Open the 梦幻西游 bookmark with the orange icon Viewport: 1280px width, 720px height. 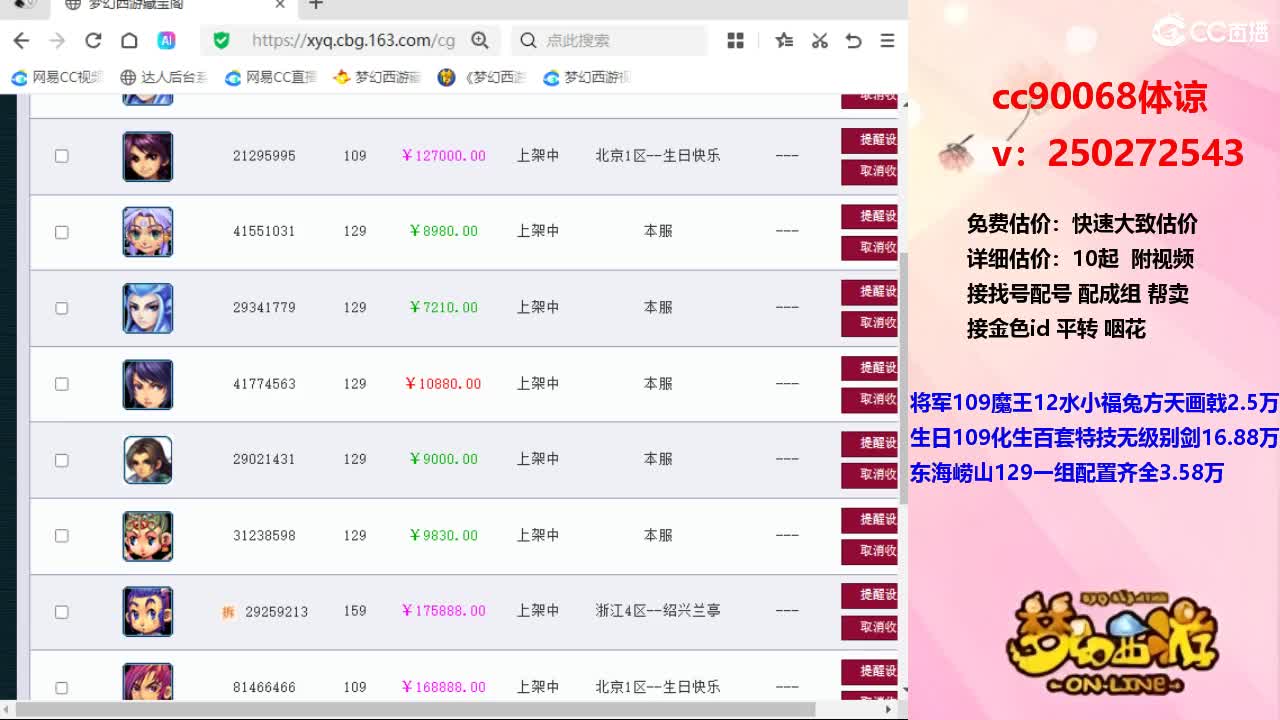(377, 77)
